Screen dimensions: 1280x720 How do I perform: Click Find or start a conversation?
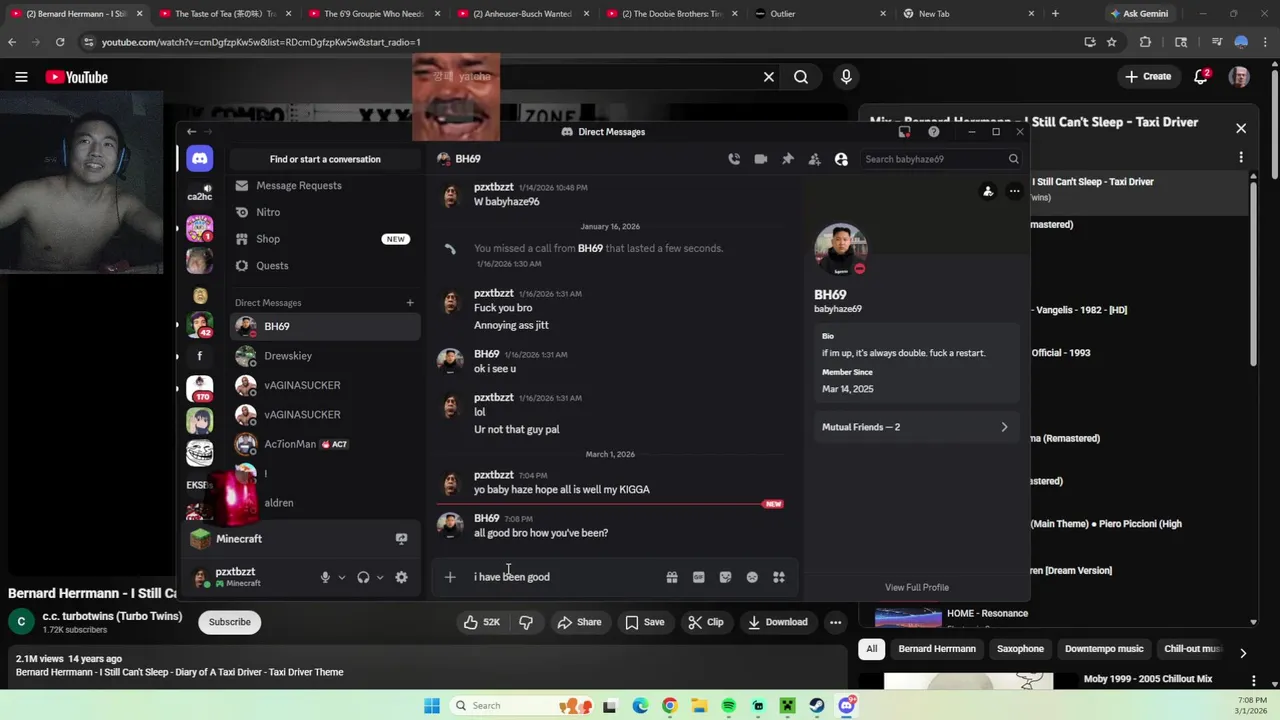[325, 159]
